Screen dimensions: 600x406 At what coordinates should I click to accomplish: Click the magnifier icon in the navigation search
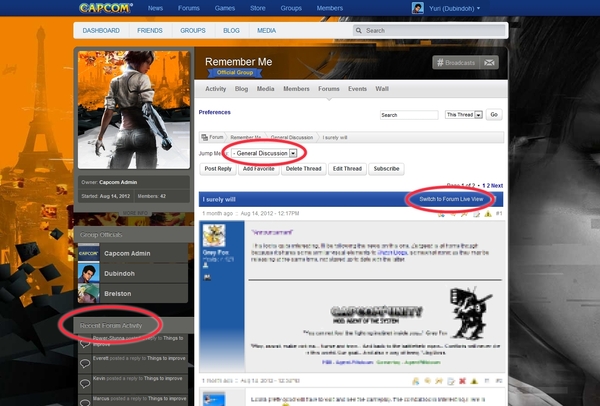(x=361, y=31)
